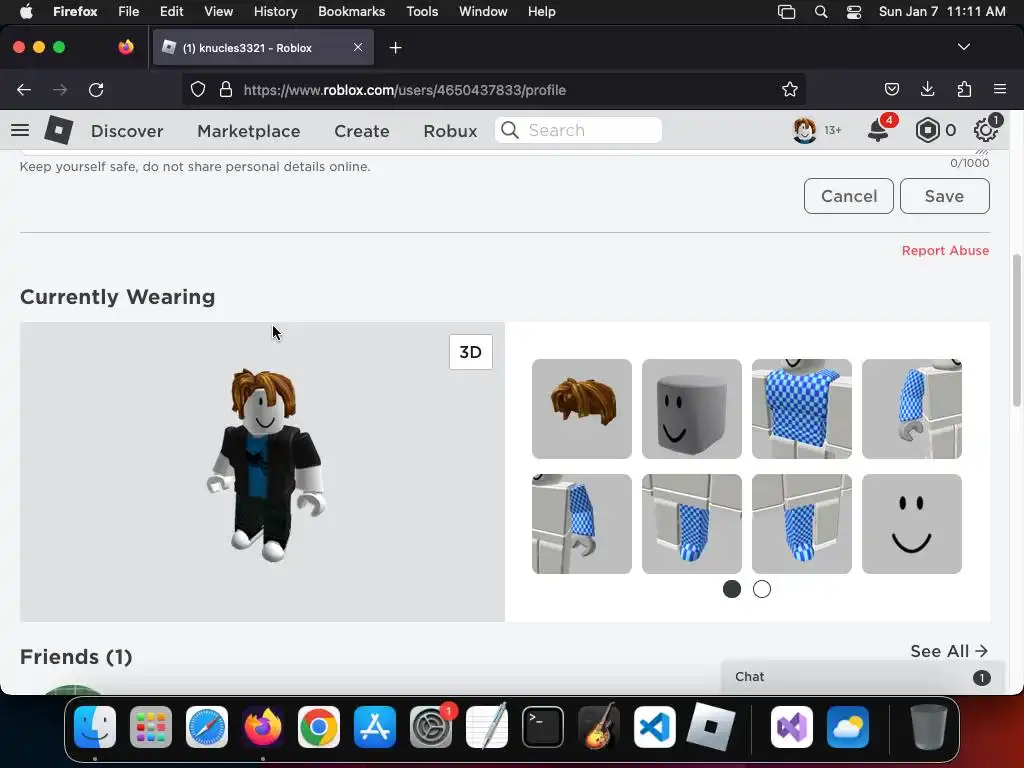
Task: Click the avatar preview character
Action: 266,465
